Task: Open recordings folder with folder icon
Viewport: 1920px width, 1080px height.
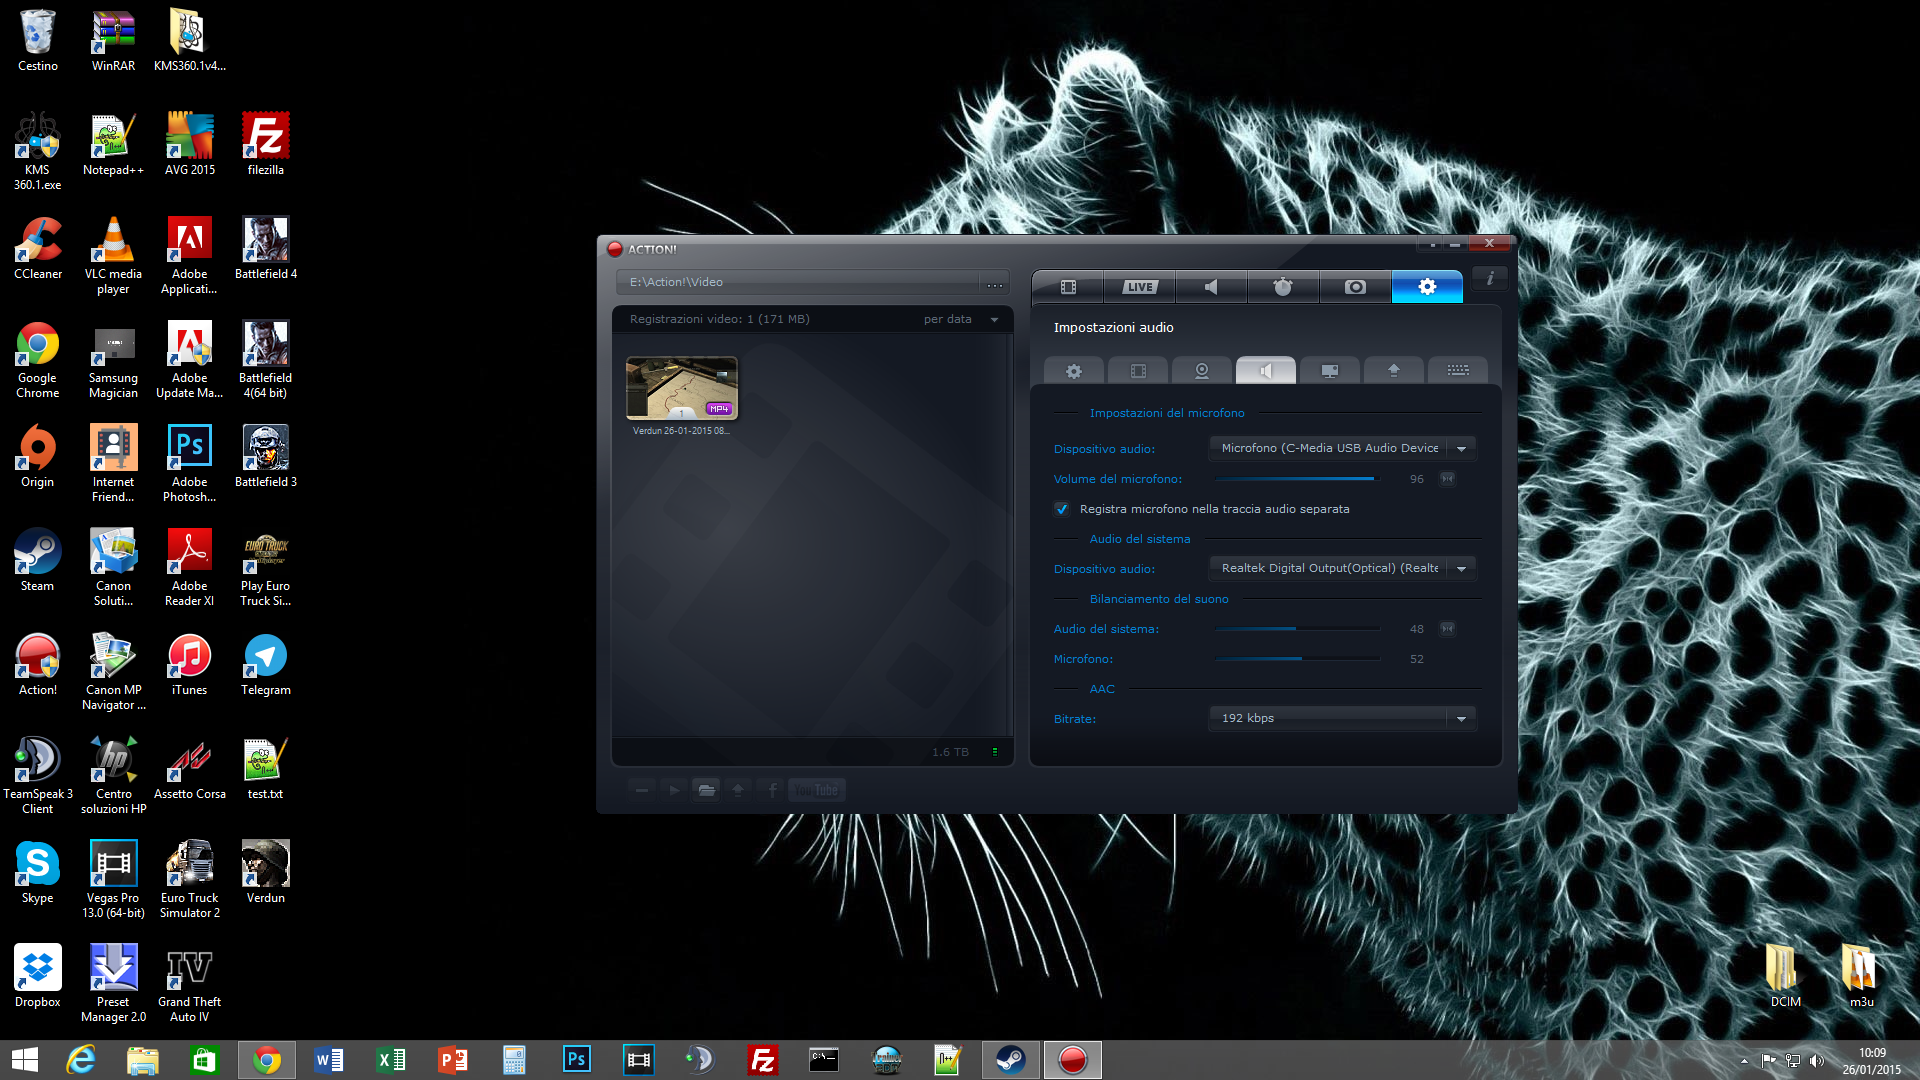Action: click(x=706, y=790)
